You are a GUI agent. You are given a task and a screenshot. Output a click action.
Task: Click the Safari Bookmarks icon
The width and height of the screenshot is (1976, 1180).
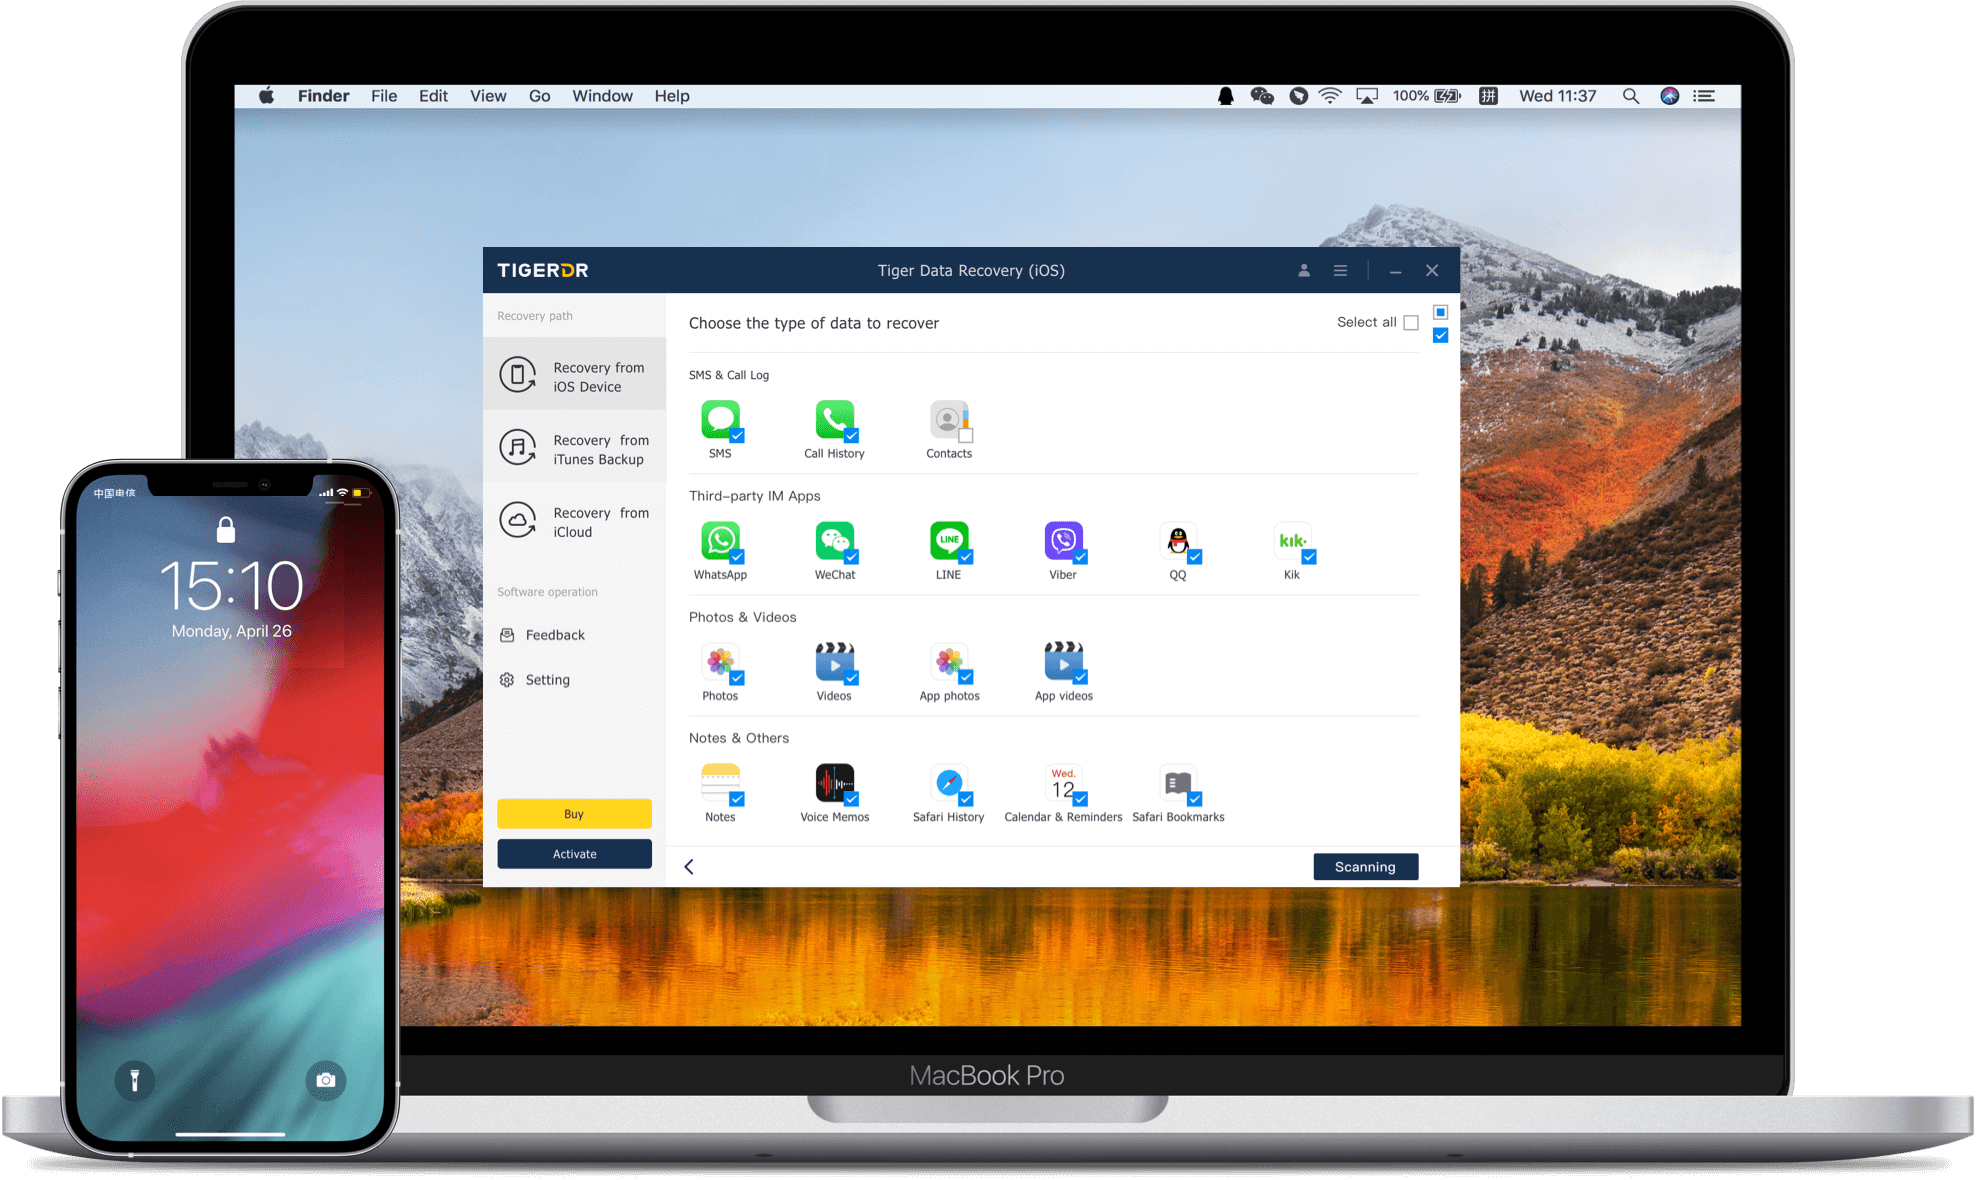(1178, 783)
